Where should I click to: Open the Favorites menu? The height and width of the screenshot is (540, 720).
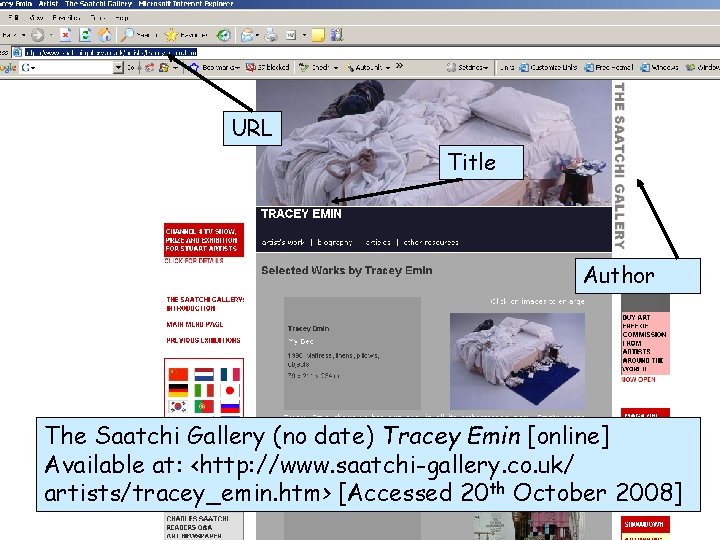coord(66,17)
